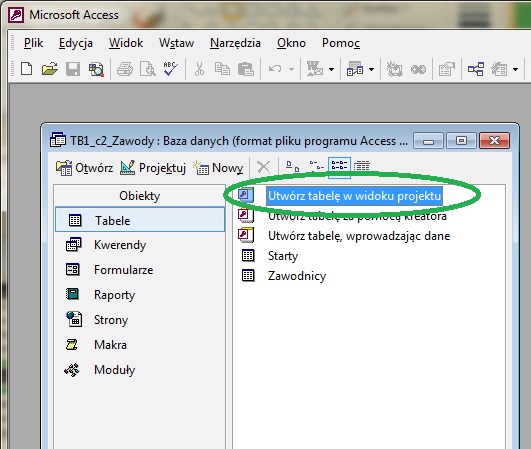This screenshot has width=531, height=449.
Task: Expand the Analyze dropdown arrow
Action: click(371, 69)
